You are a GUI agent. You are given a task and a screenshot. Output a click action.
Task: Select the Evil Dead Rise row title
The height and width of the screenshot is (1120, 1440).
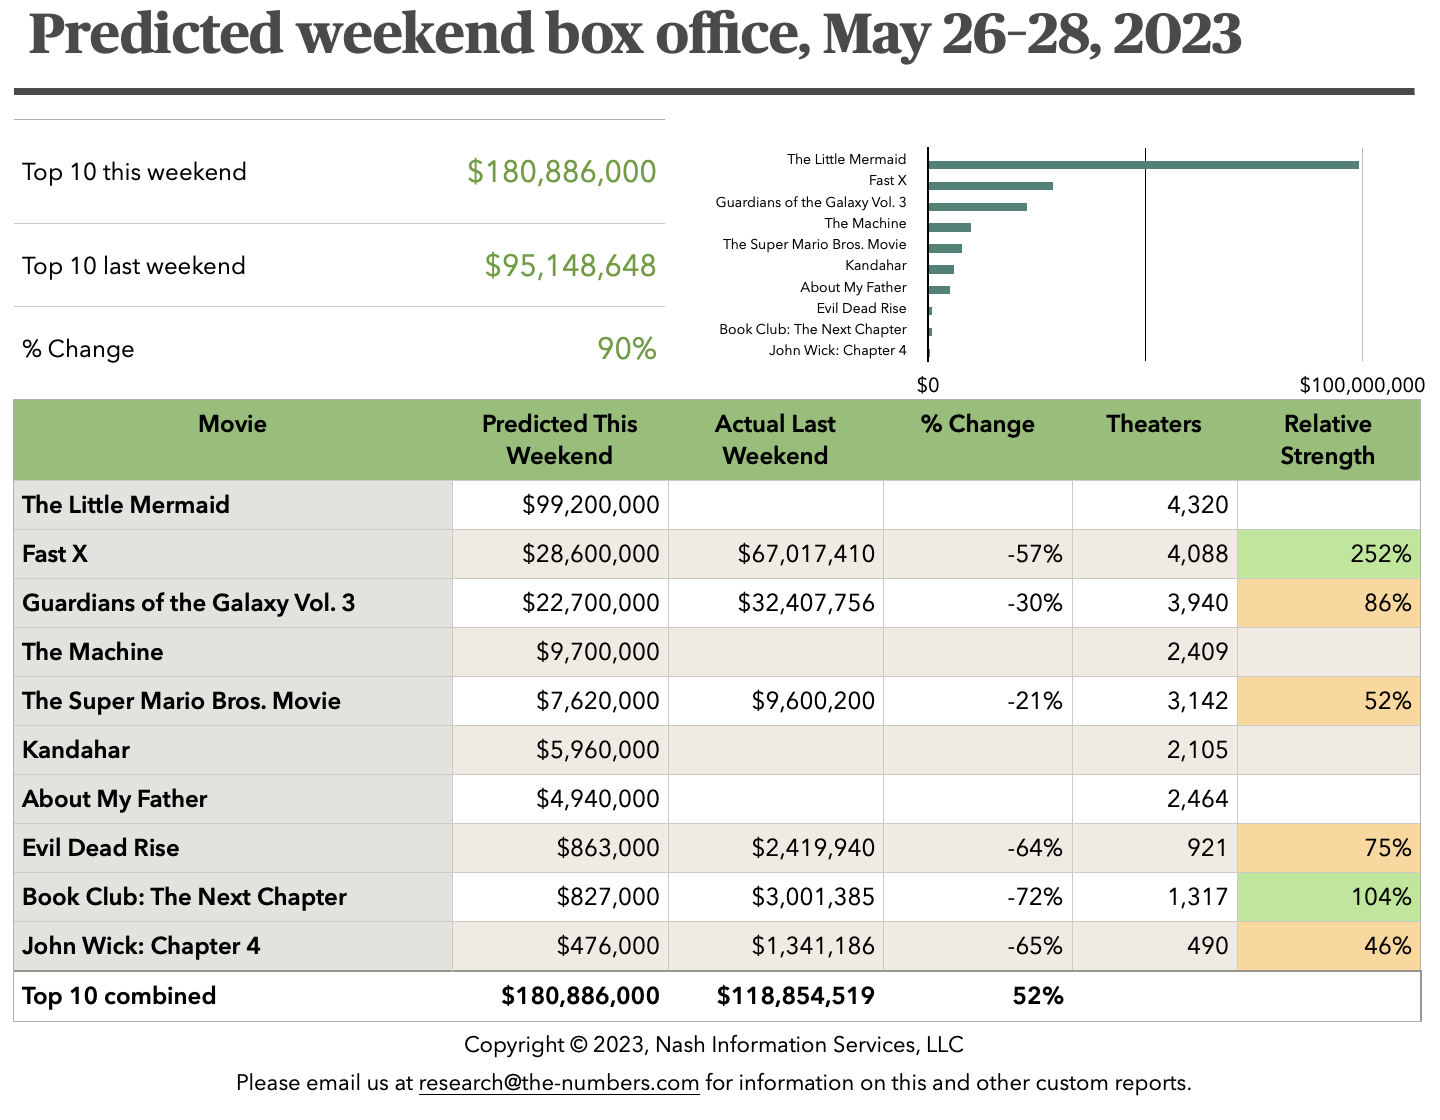[x=100, y=848]
